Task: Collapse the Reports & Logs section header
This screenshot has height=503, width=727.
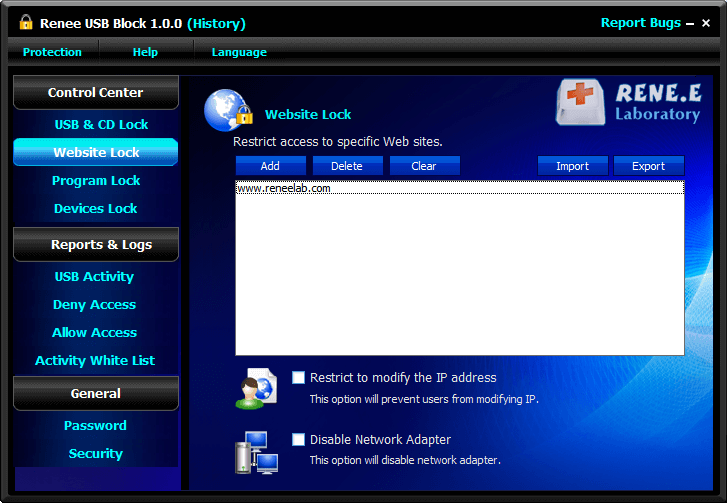Action: click(95, 245)
